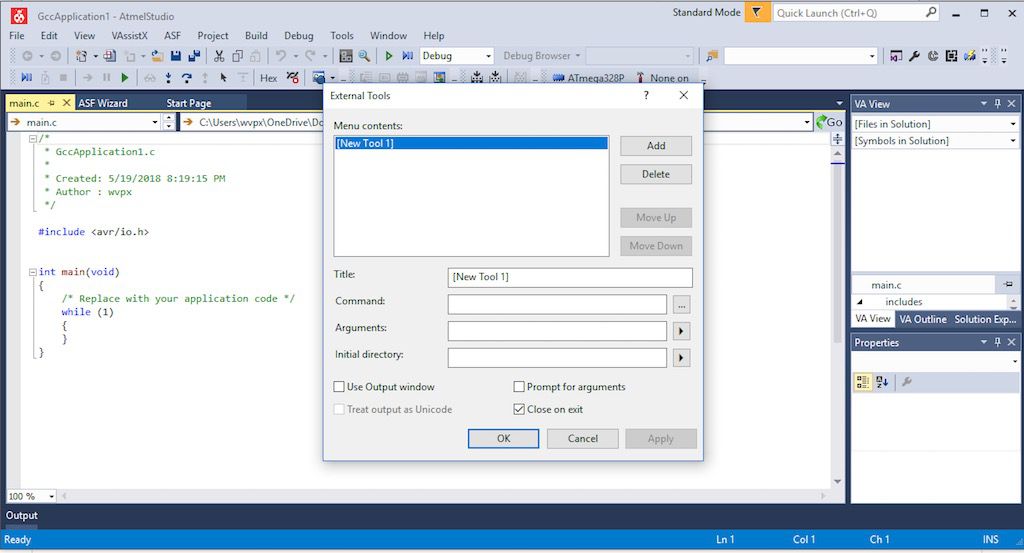Click the clear all breakpoints icon
This screenshot has height=553, width=1024.
[293, 78]
